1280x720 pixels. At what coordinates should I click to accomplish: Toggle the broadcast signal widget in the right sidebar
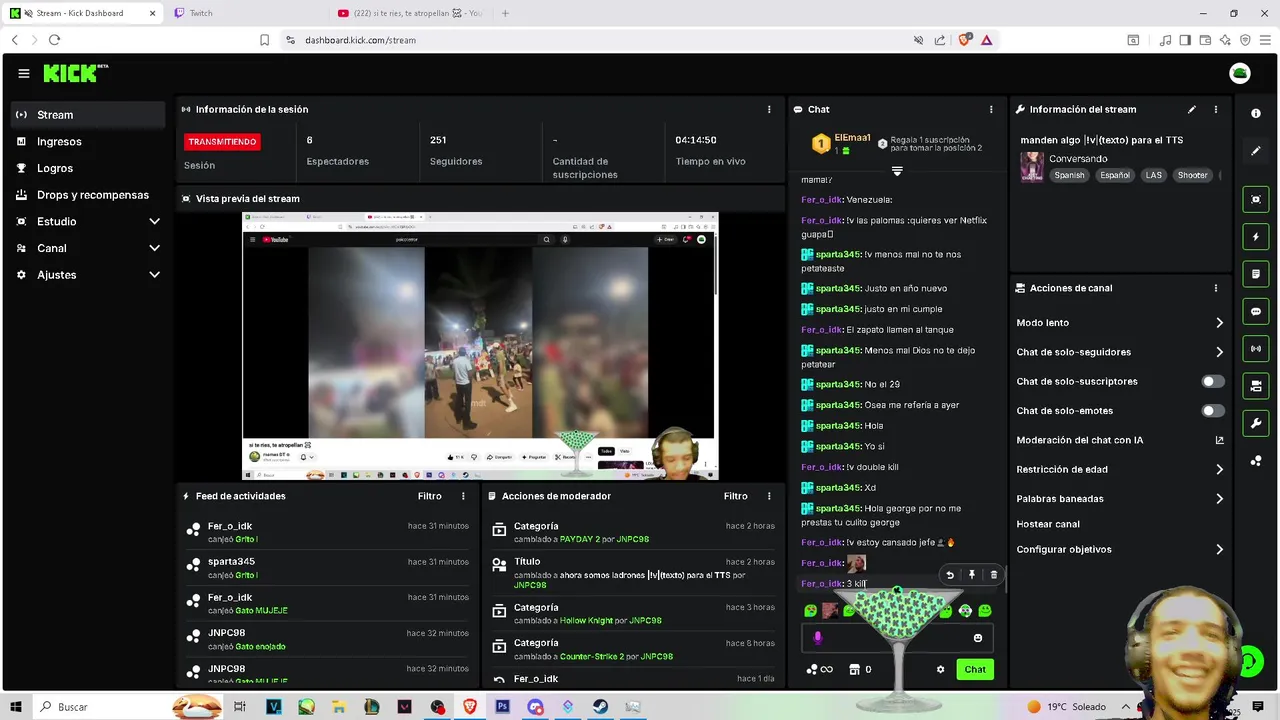[1256, 349]
